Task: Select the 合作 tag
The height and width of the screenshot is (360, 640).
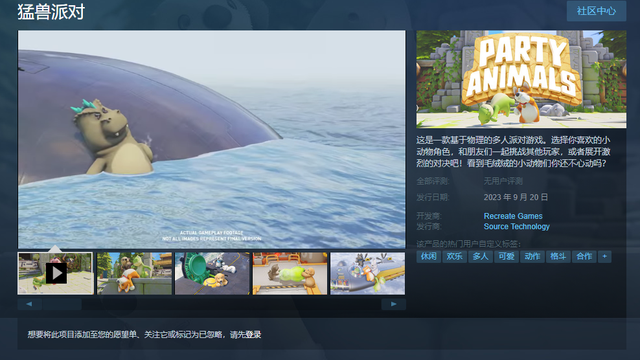Action: click(x=584, y=256)
